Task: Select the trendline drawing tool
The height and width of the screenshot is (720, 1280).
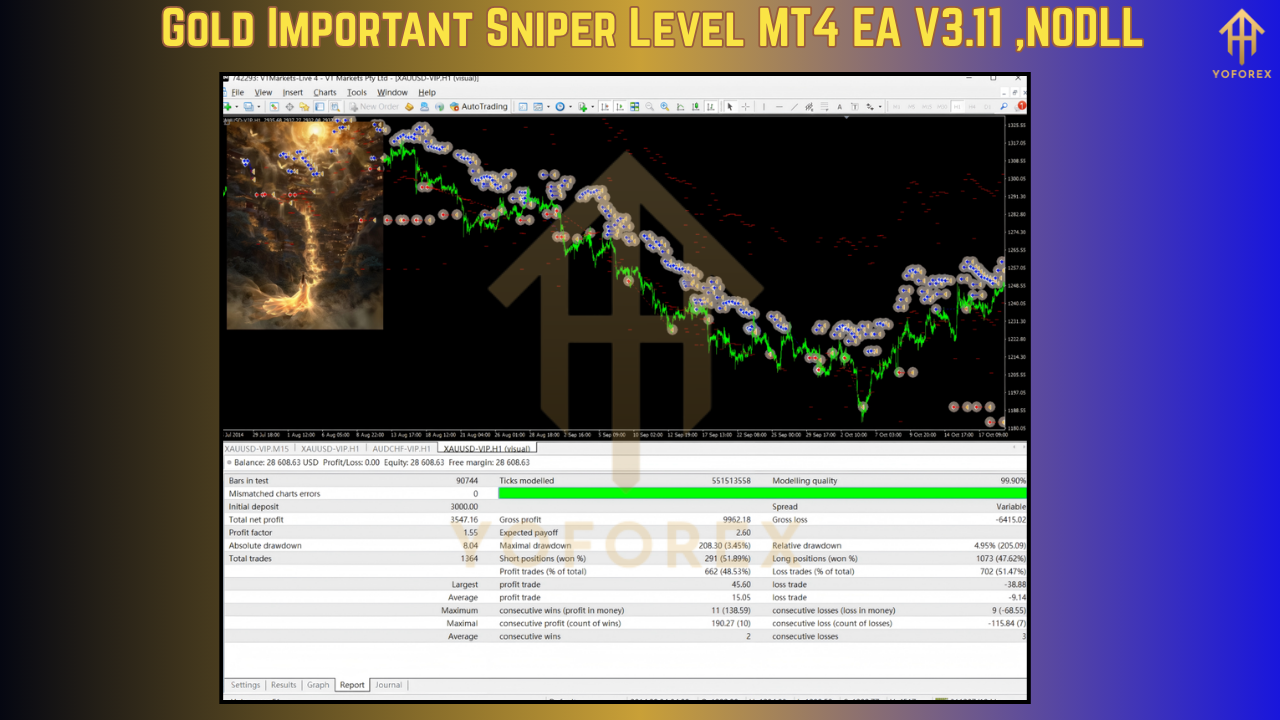Action: 795,106
